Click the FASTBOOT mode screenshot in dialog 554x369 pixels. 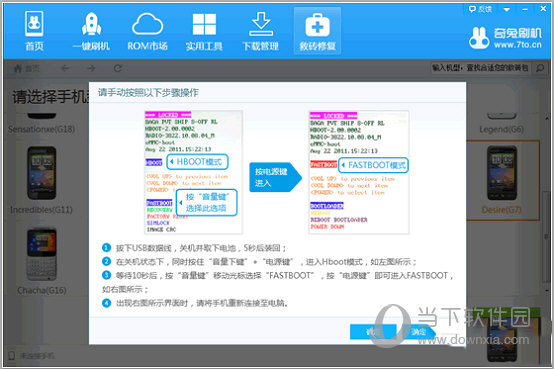click(359, 172)
